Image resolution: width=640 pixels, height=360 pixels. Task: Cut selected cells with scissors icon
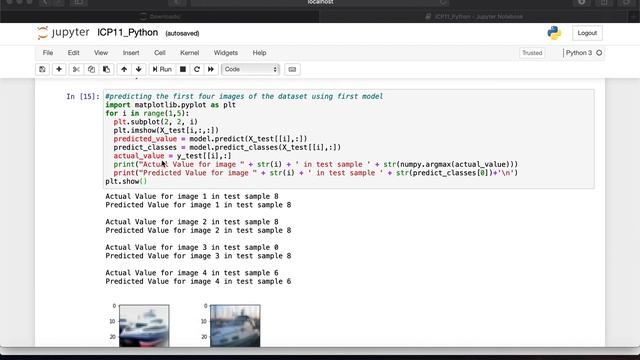tap(76, 69)
